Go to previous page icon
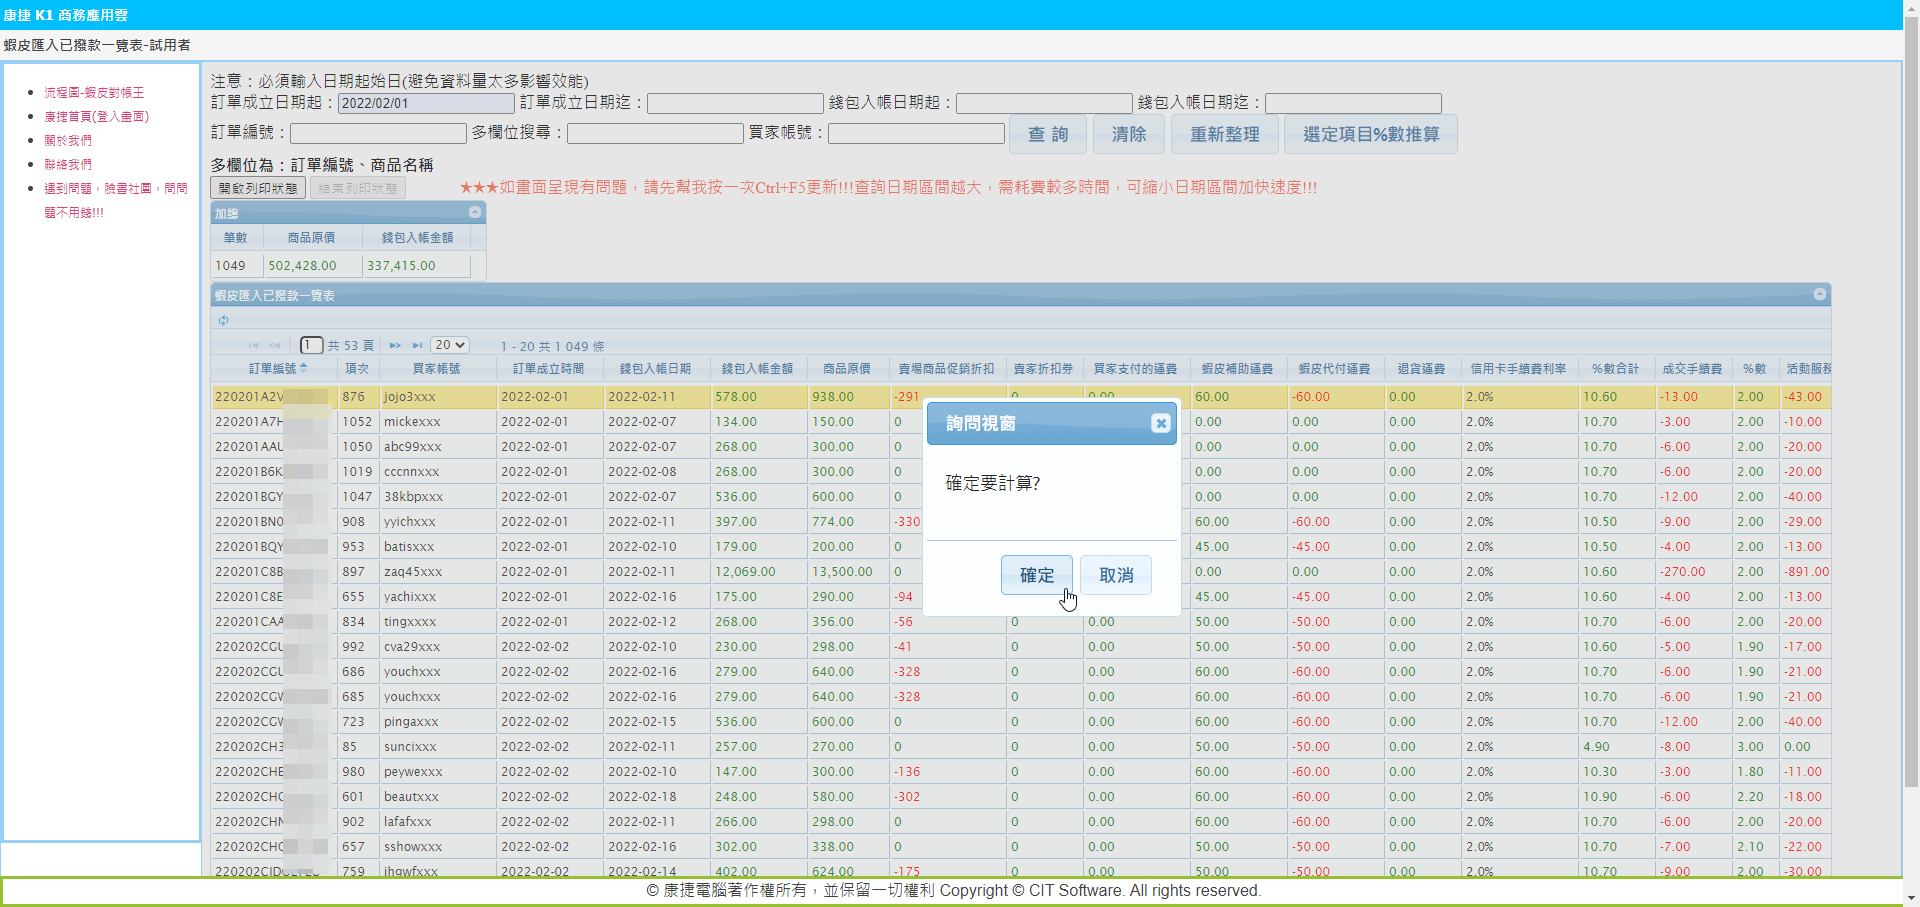The height and width of the screenshot is (907, 1920). [x=275, y=346]
